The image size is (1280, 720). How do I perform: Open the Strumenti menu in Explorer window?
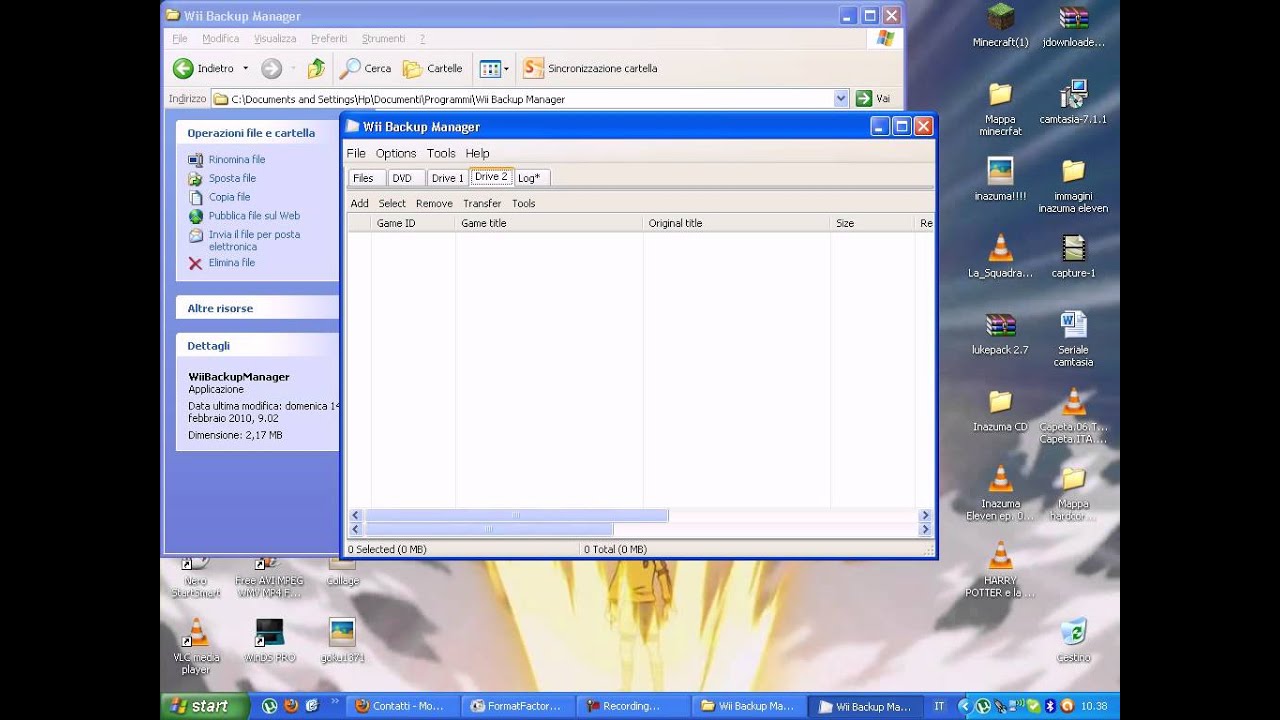[x=383, y=38]
